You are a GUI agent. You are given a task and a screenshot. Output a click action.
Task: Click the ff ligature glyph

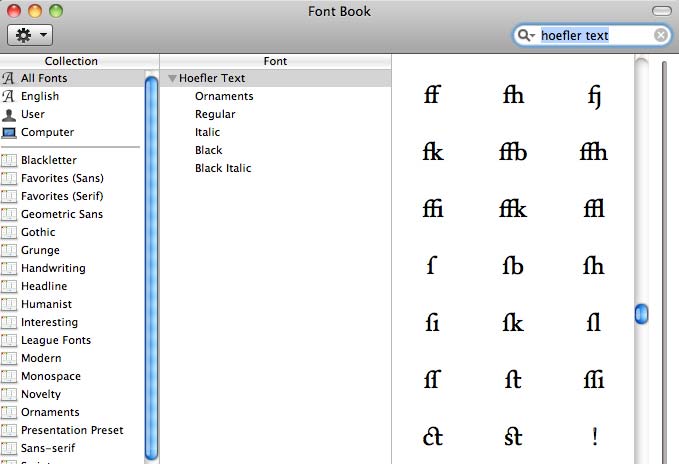pyautogui.click(x=432, y=95)
